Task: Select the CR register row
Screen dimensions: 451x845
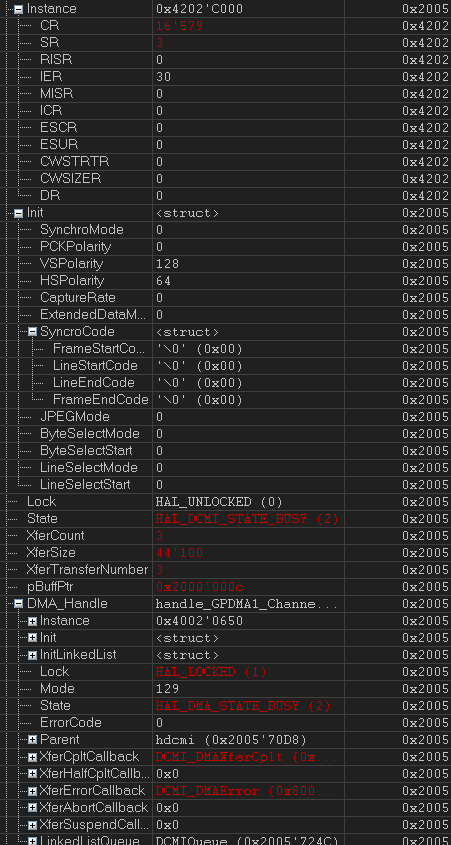Action: point(225,25)
